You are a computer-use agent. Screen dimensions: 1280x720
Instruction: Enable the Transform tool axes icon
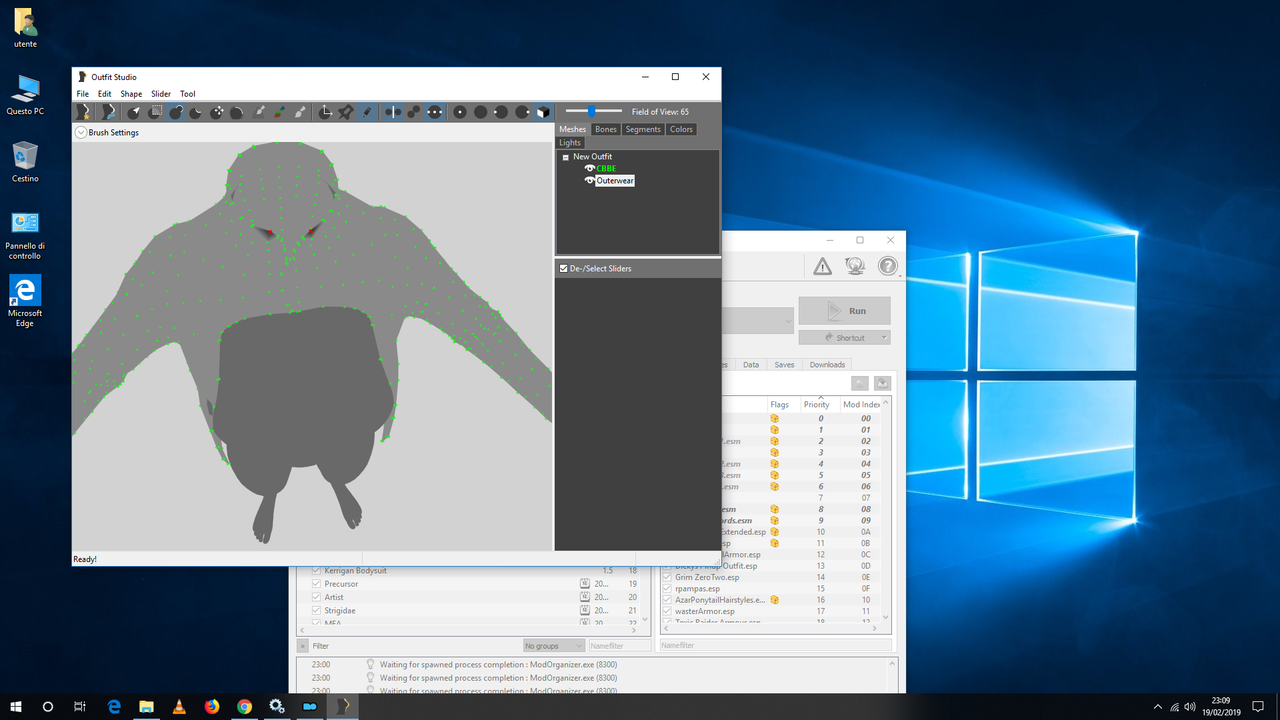coord(325,112)
